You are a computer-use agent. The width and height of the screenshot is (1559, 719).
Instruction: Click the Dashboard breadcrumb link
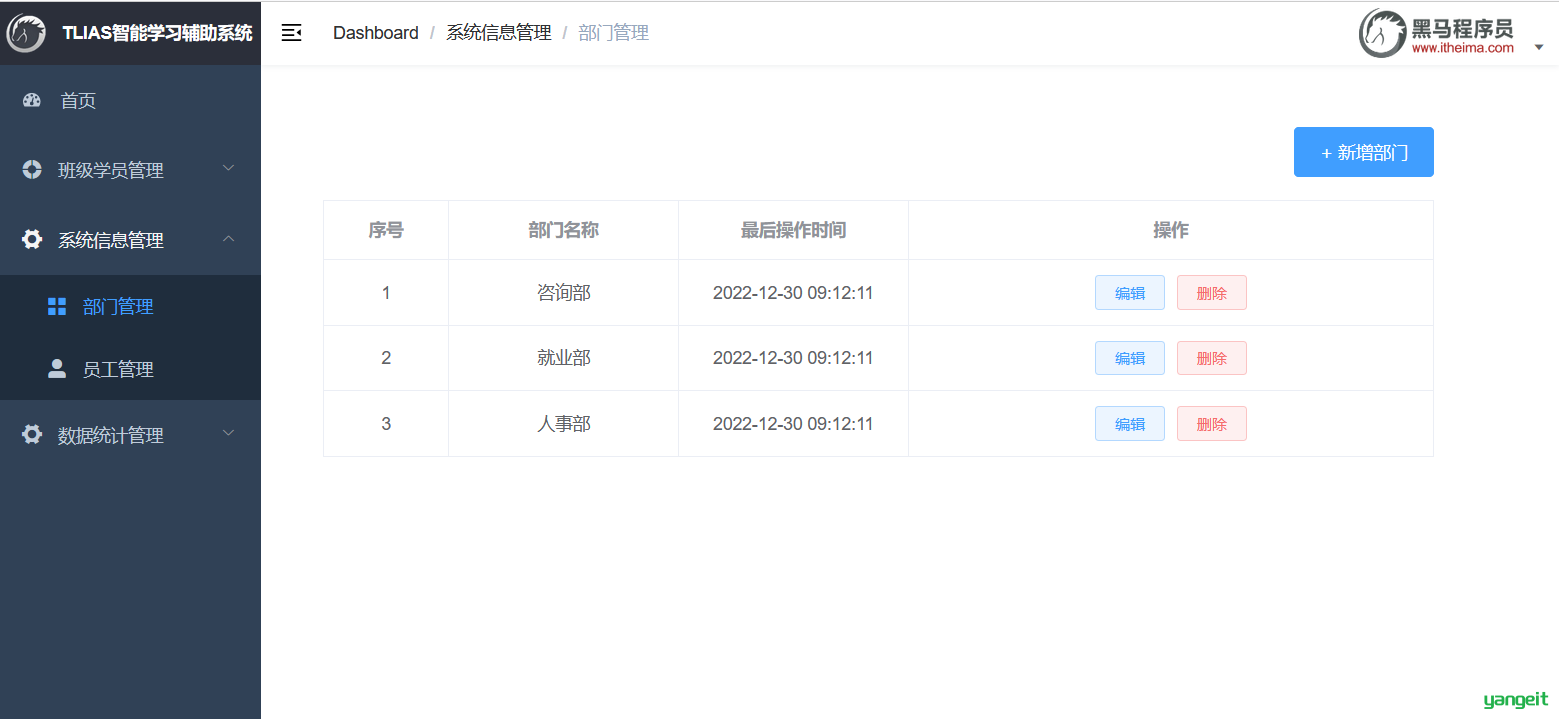click(x=375, y=33)
